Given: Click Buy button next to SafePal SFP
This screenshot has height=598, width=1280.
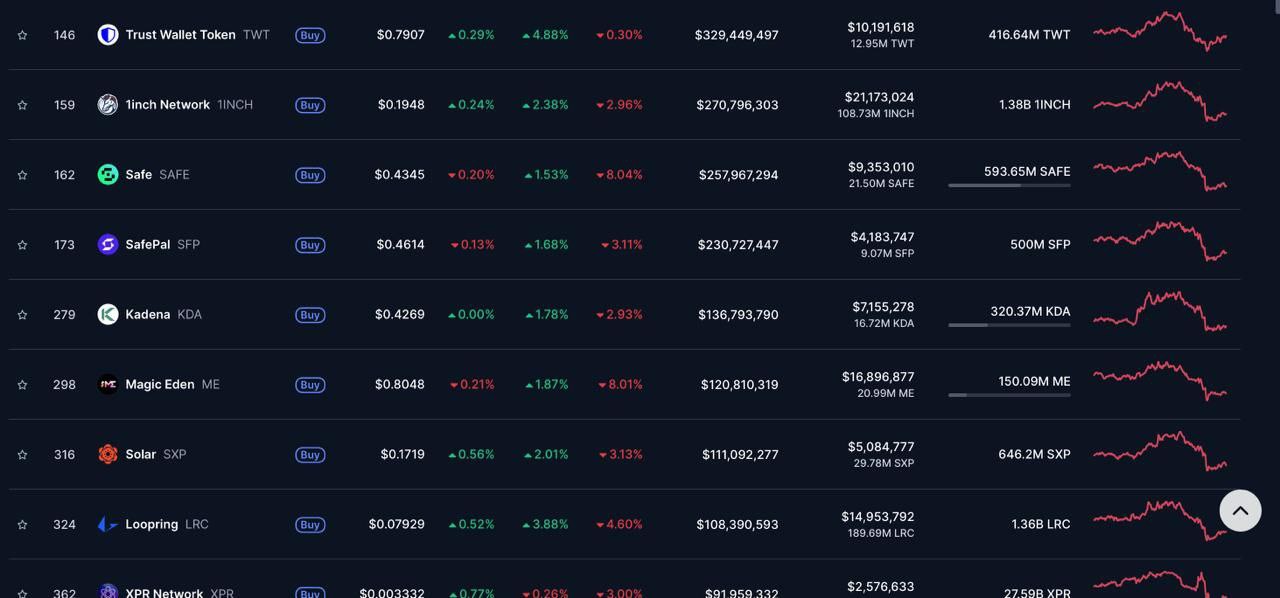Looking at the screenshot, I should point(310,245).
